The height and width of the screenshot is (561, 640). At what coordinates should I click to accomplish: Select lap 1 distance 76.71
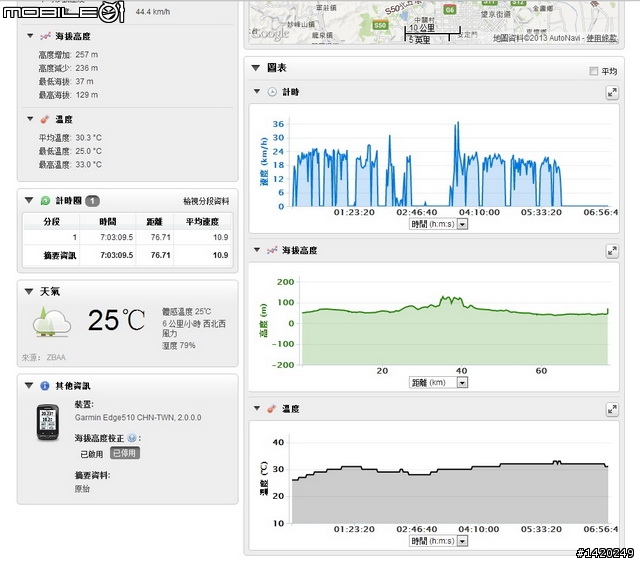click(x=160, y=237)
